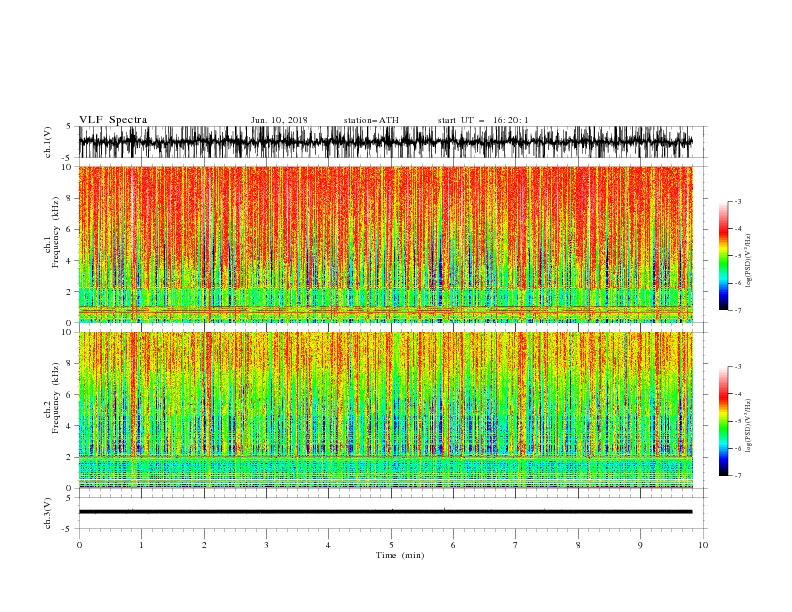Click the "-3" tick on ch.2 color bar
The height and width of the screenshot is (612, 792).
pyautogui.click(x=738, y=367)
